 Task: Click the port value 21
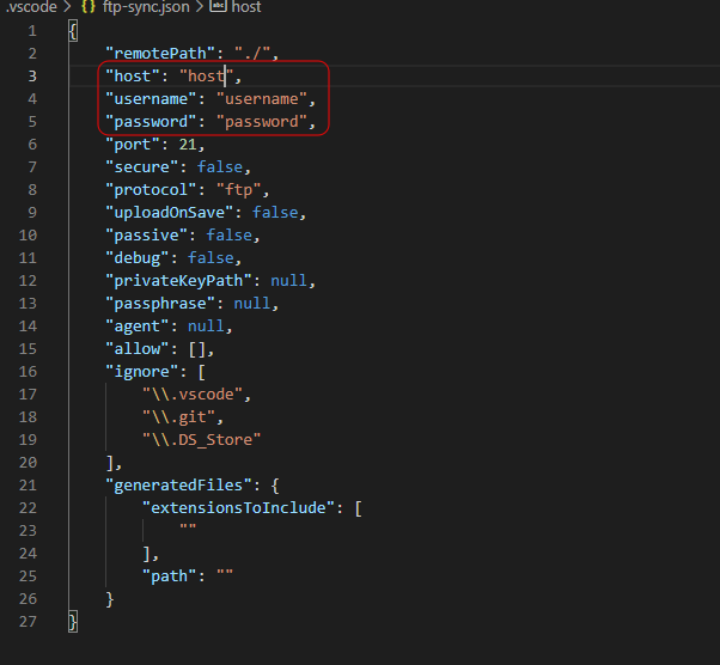[x=188, y=144]
